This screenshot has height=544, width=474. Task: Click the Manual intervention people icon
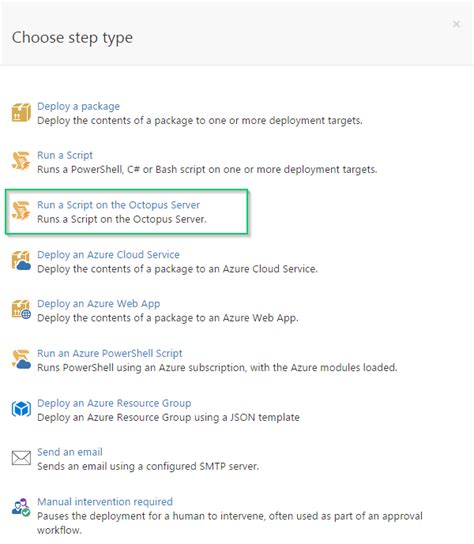(x=21, y=507)
